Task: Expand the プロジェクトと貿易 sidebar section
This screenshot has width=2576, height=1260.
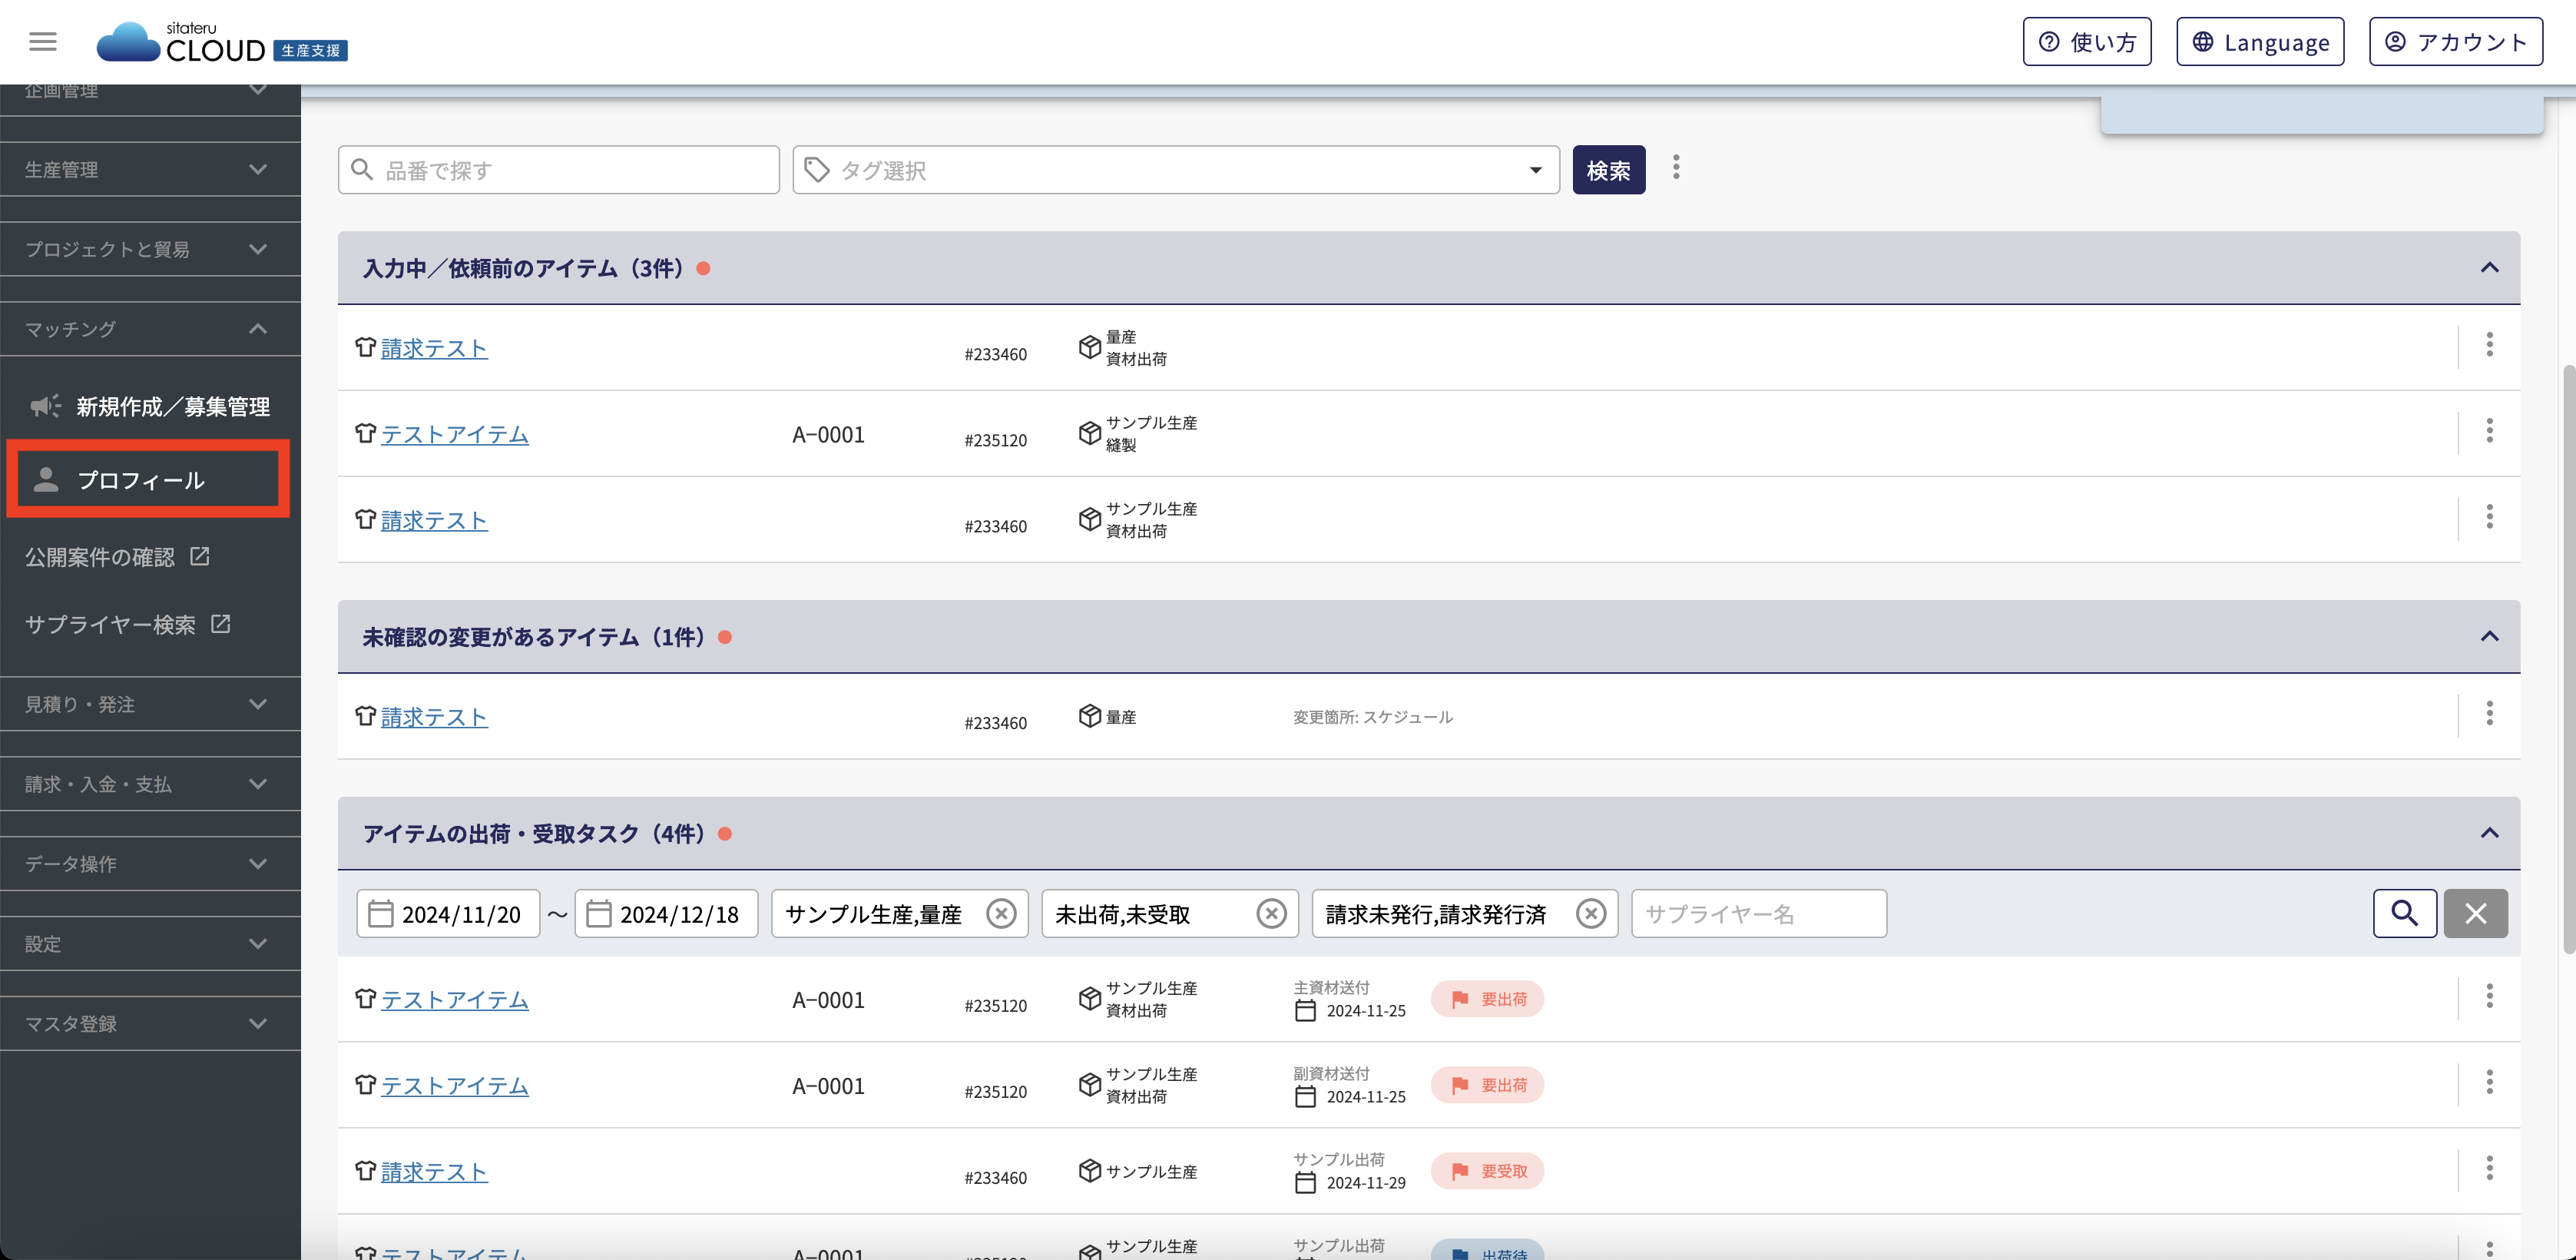Action: 150,249
